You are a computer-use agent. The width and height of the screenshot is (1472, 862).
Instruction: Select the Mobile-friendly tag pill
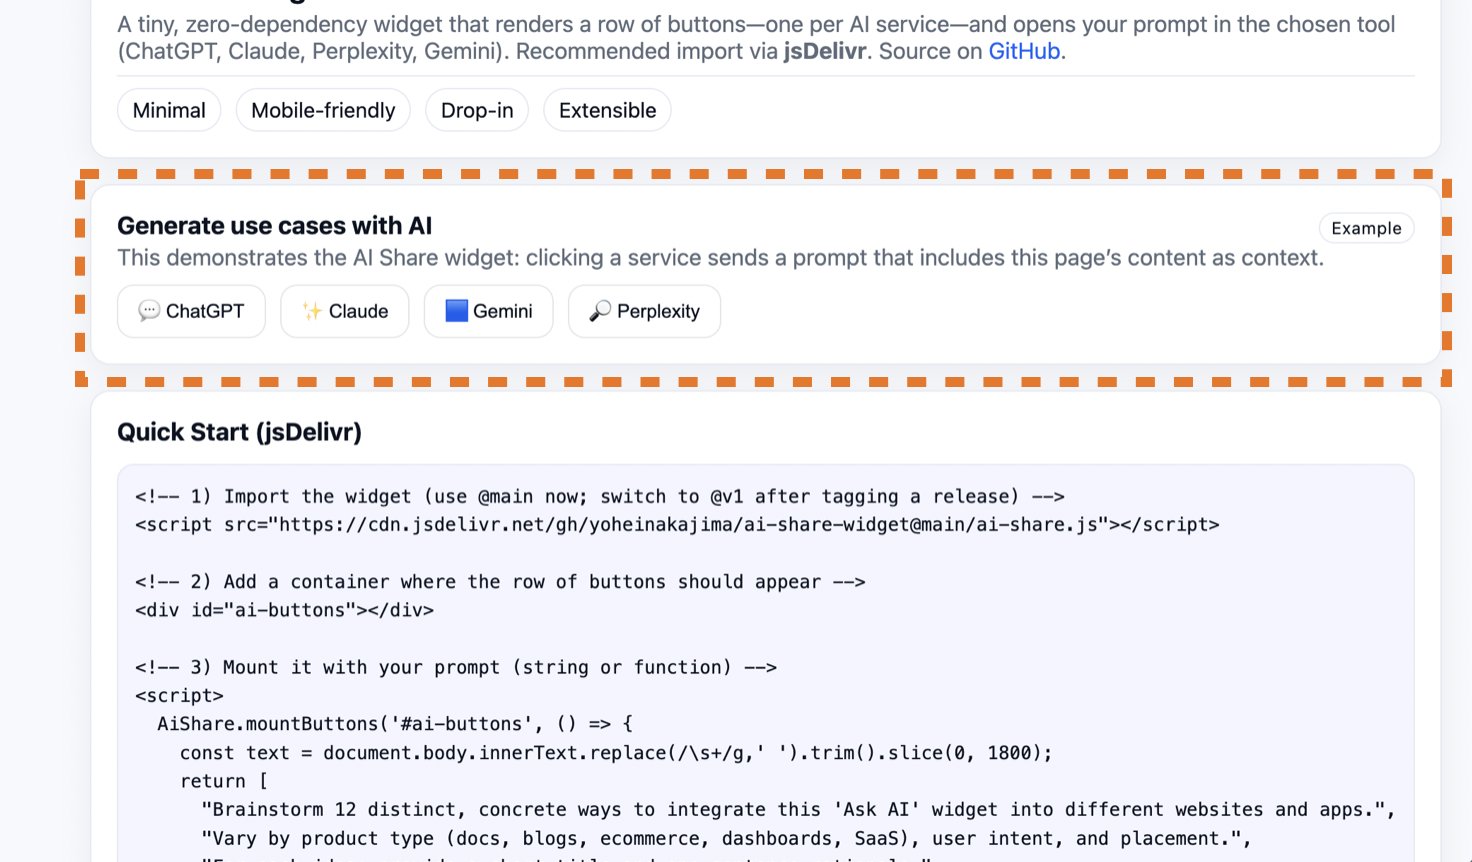tap(323, 110)
